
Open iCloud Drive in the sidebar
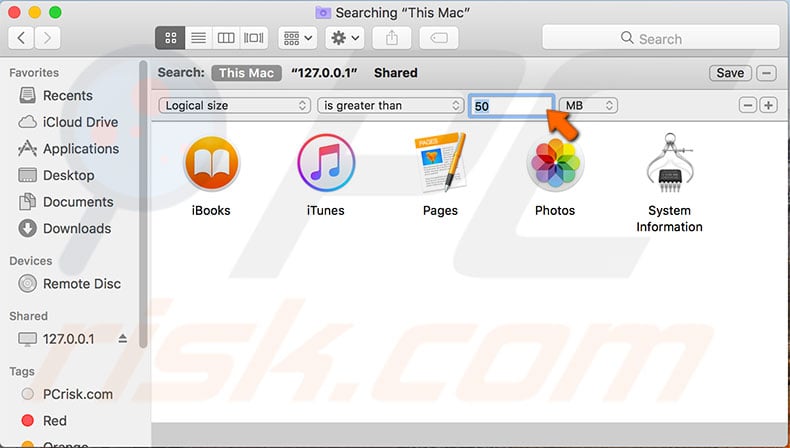(68, 122)
